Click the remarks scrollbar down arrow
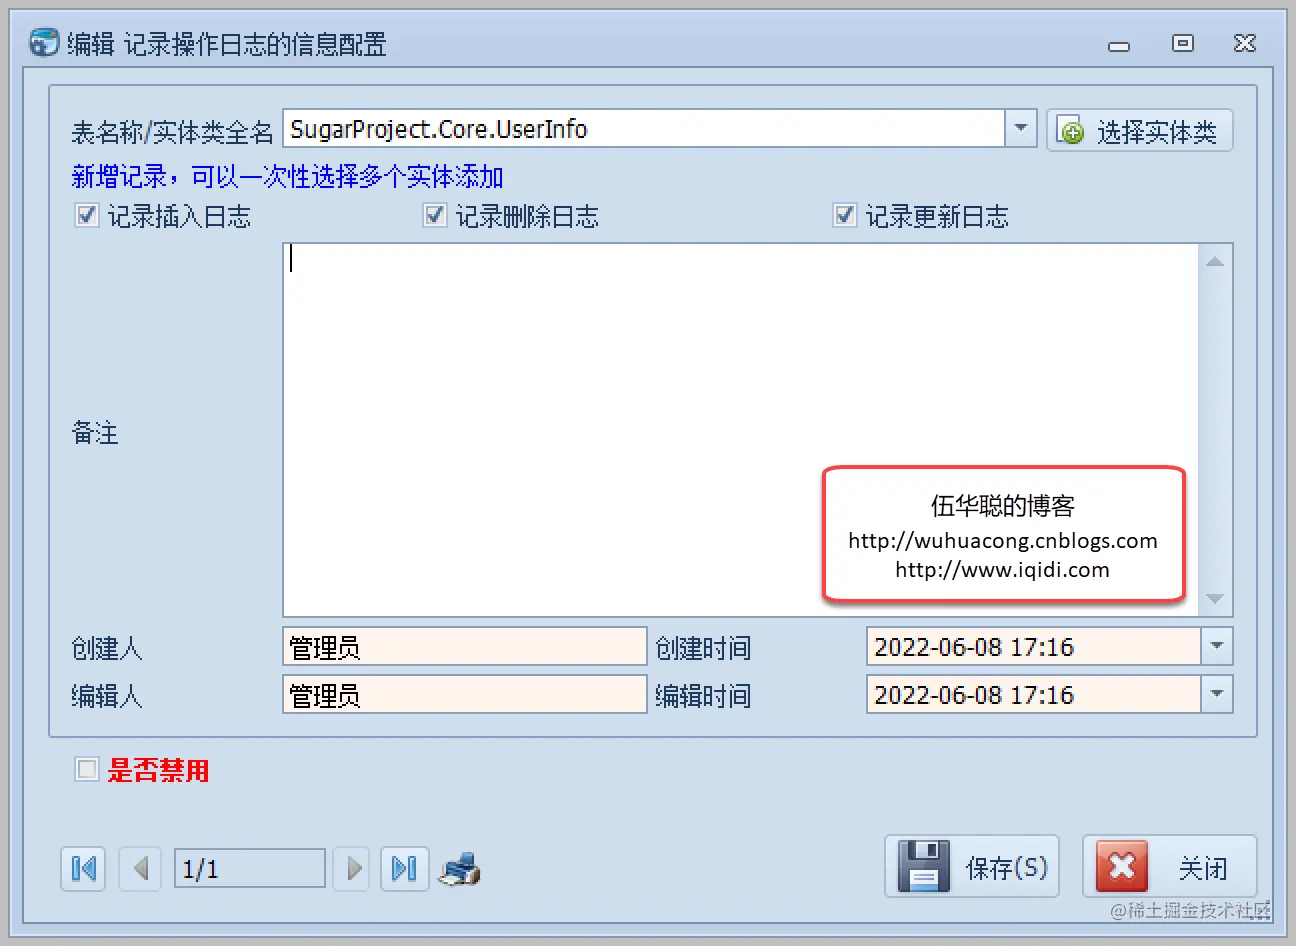1296x946 pixels. tap(1215, 599)
